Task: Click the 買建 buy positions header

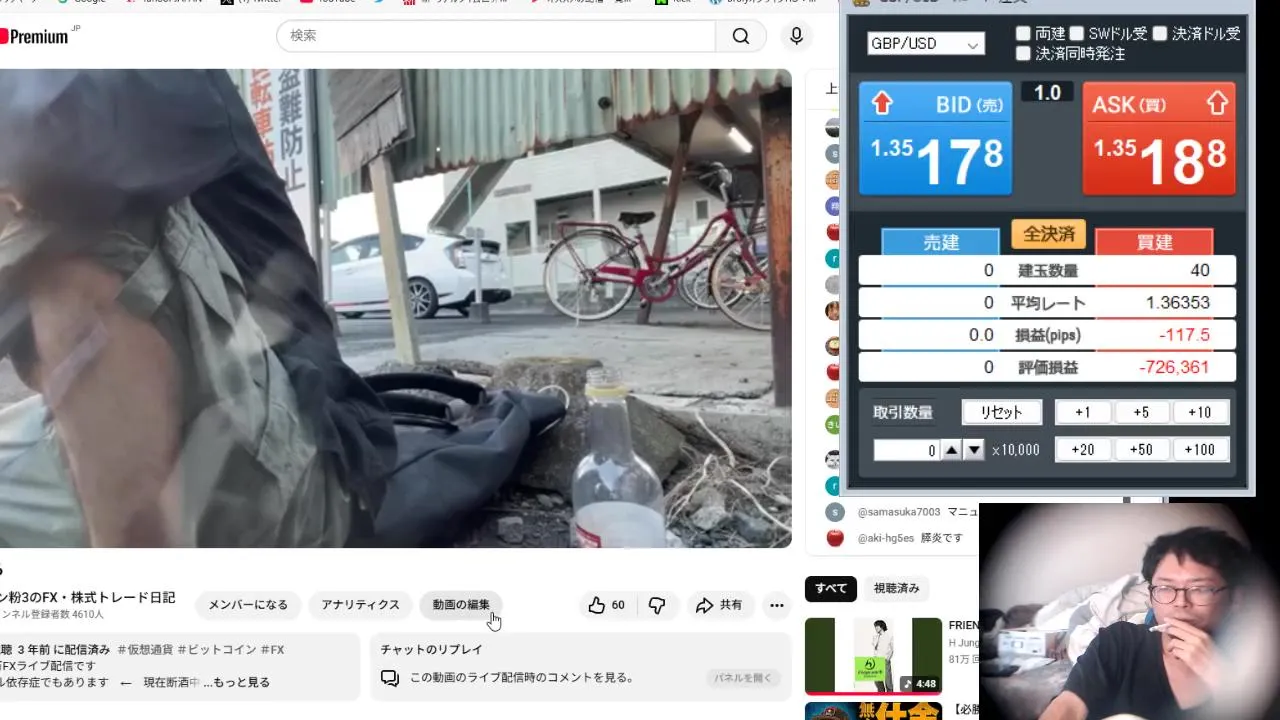Action: tap(1154, 242)
